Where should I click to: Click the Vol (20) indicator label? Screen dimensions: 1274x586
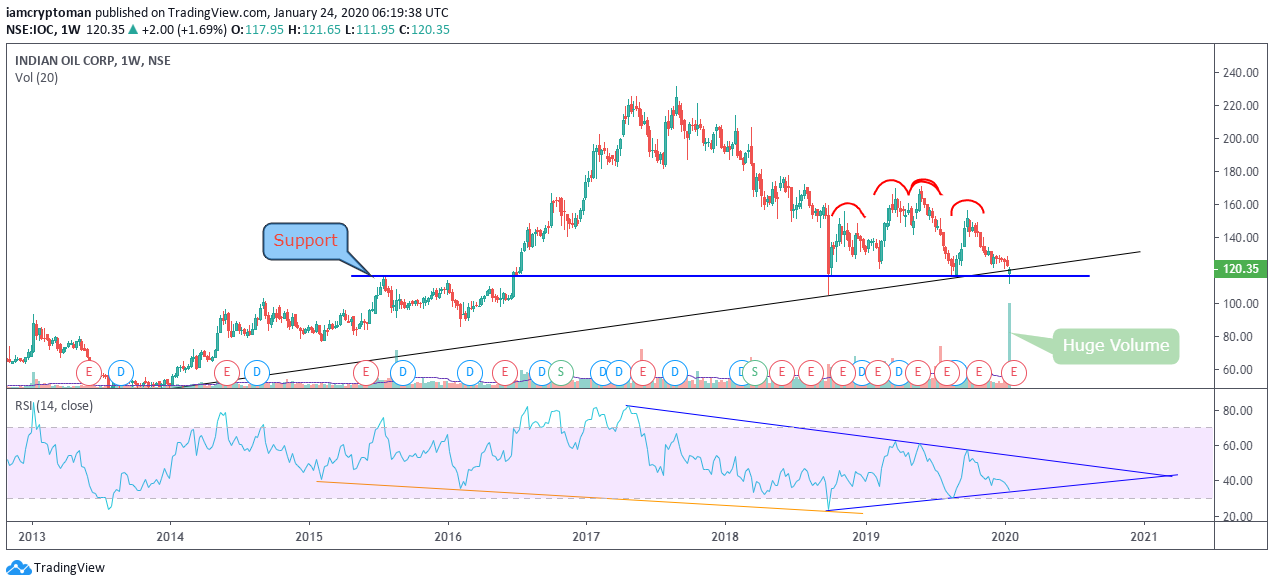[36, 77]
